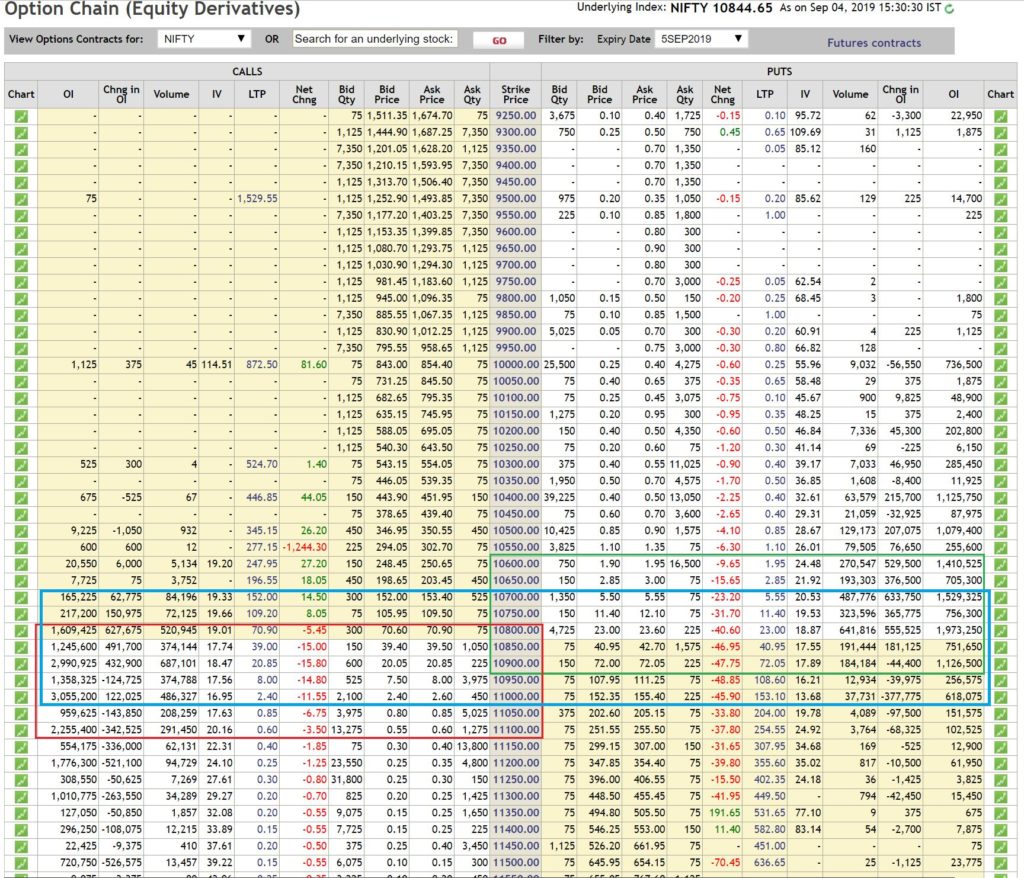This screenshot has width=1024, height=878.
Task: Open calls chart icon for strike 10800.00
Action: 21,631
